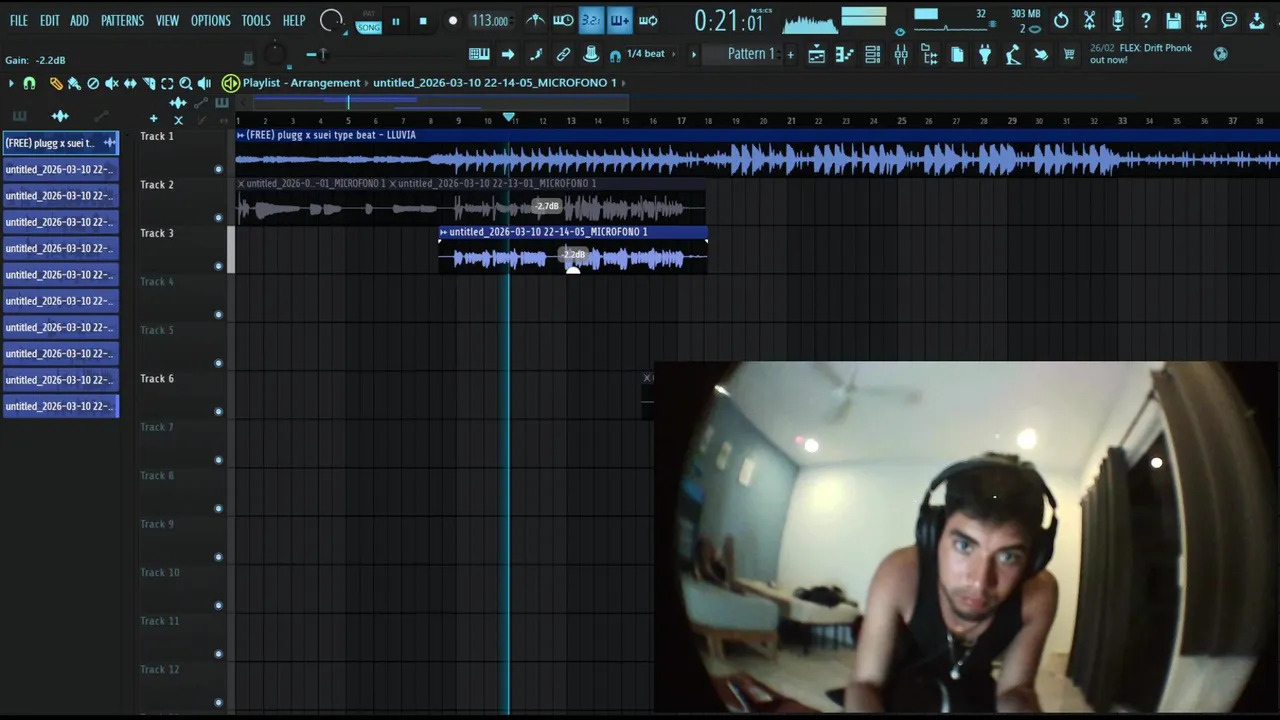Viewport: 1280px width, 720px height.
Task: Toggle note/clip grouping link icon
Action: (x=563, y=54)
